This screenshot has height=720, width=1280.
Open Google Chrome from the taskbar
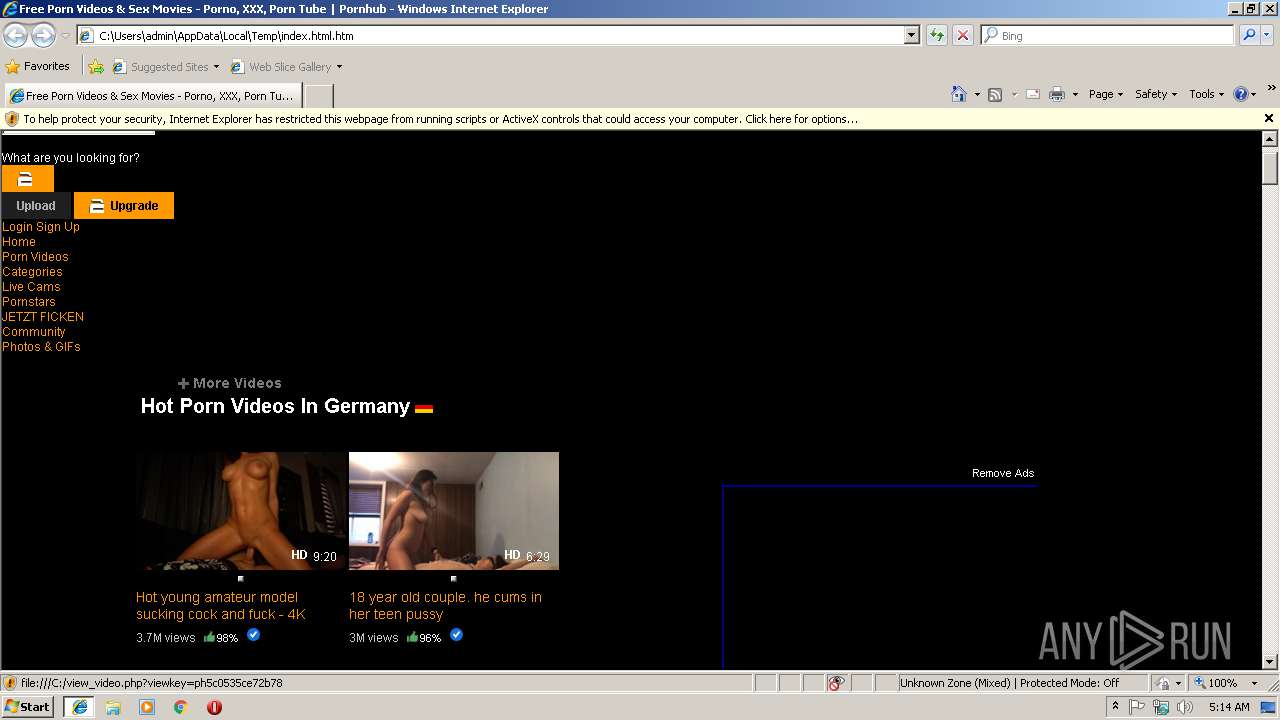(x=181, y=707)
